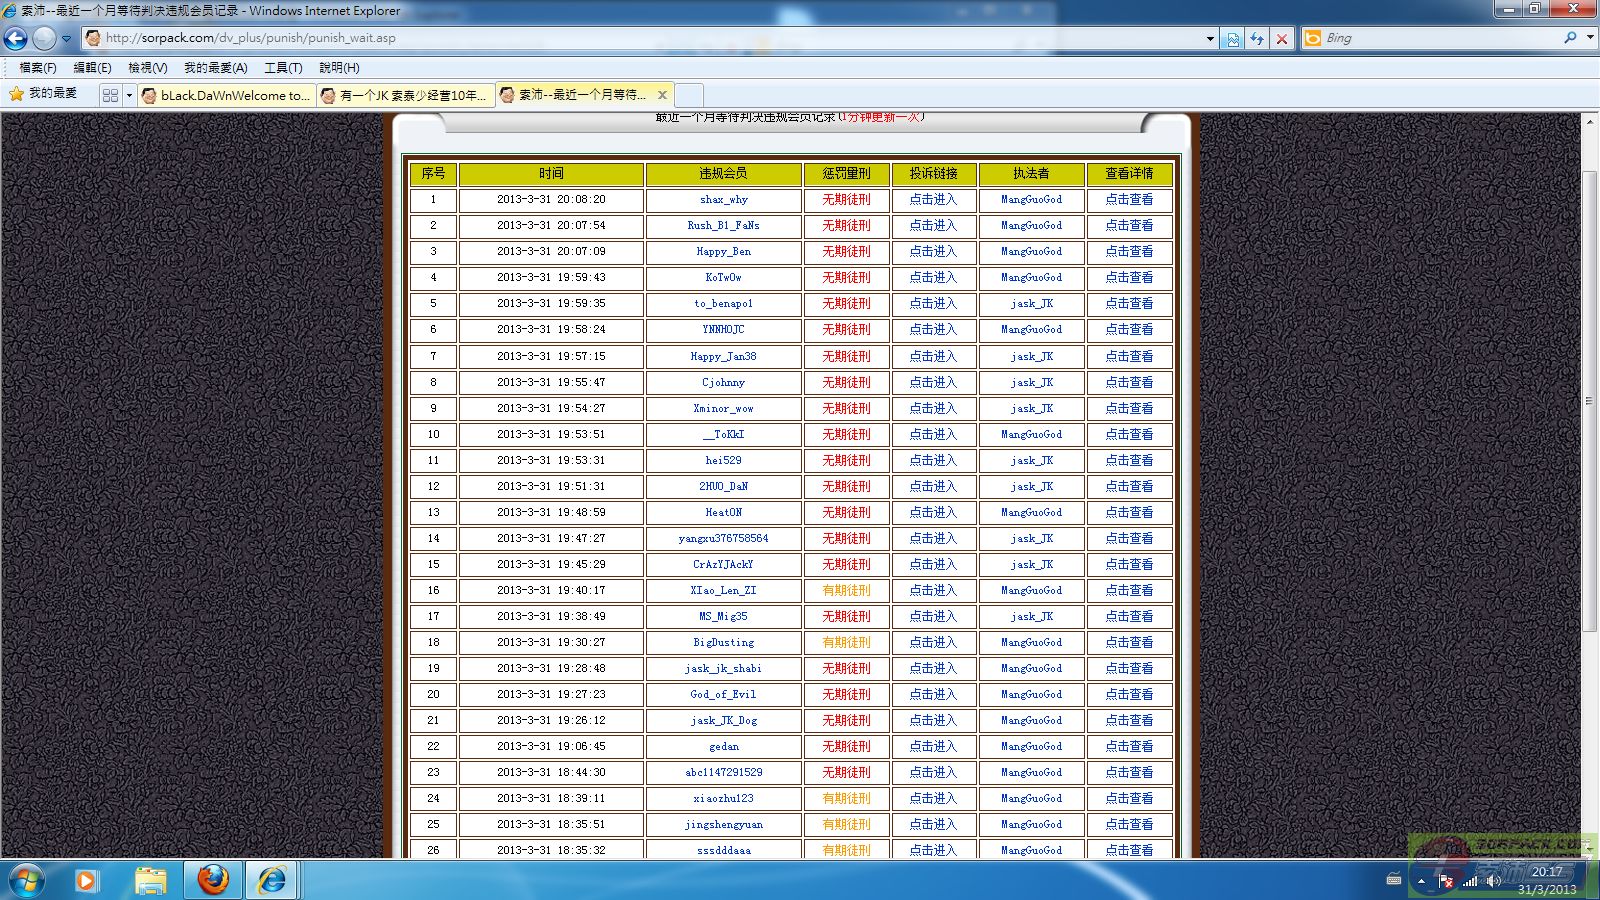Click the Refresh page icon
1600x900 pixels.
coord(1257,38)
